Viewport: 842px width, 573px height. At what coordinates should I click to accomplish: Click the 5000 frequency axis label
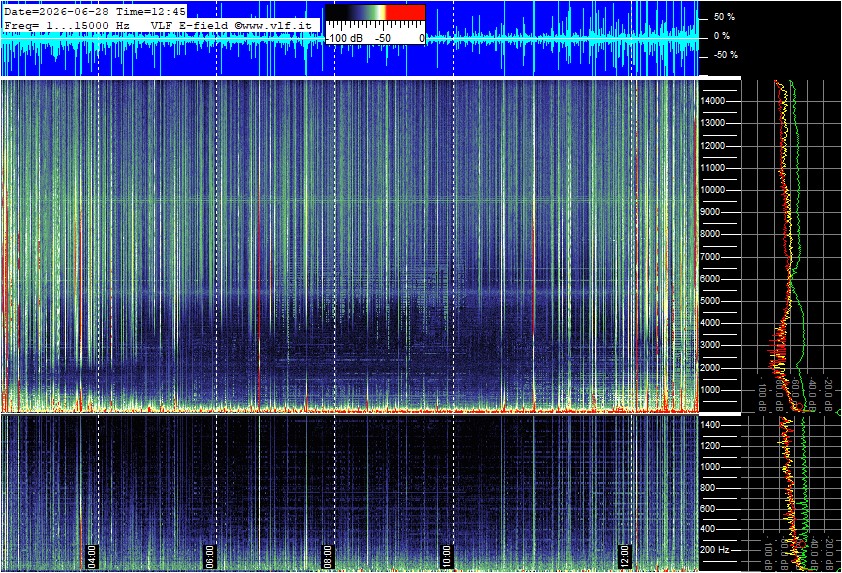coord(710,301)
